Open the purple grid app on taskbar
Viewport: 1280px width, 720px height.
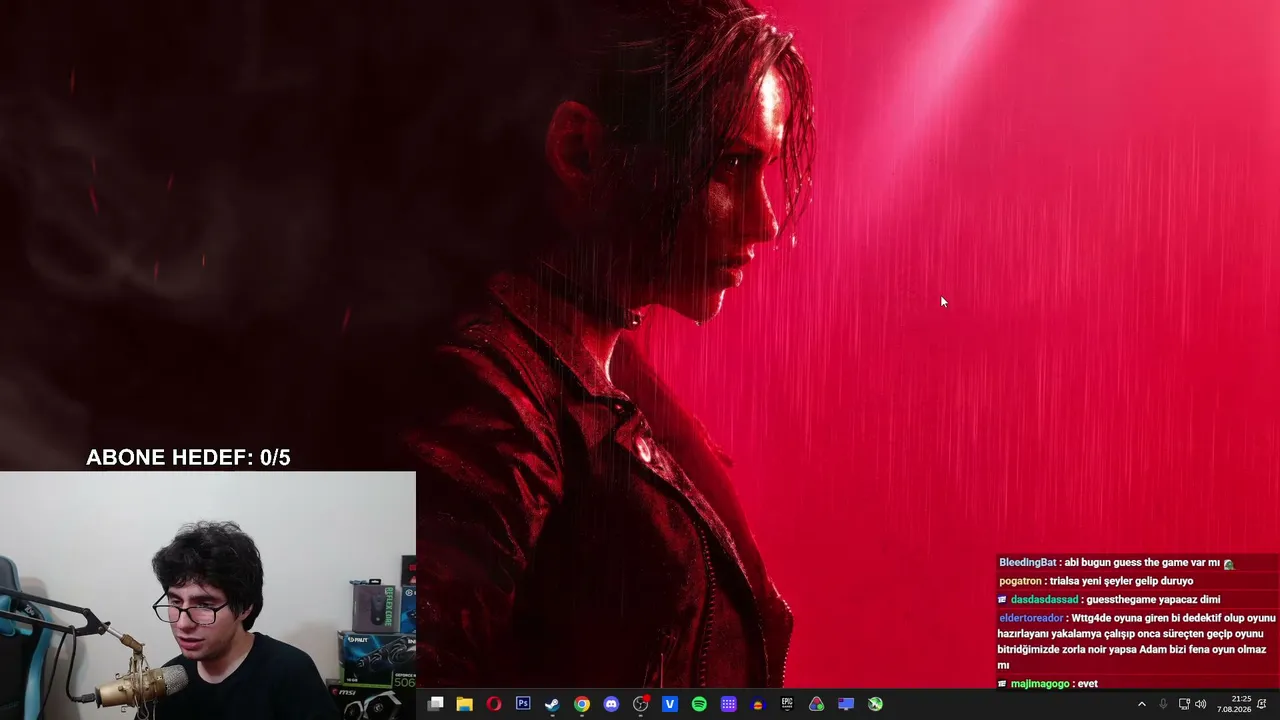click(729, 704)
